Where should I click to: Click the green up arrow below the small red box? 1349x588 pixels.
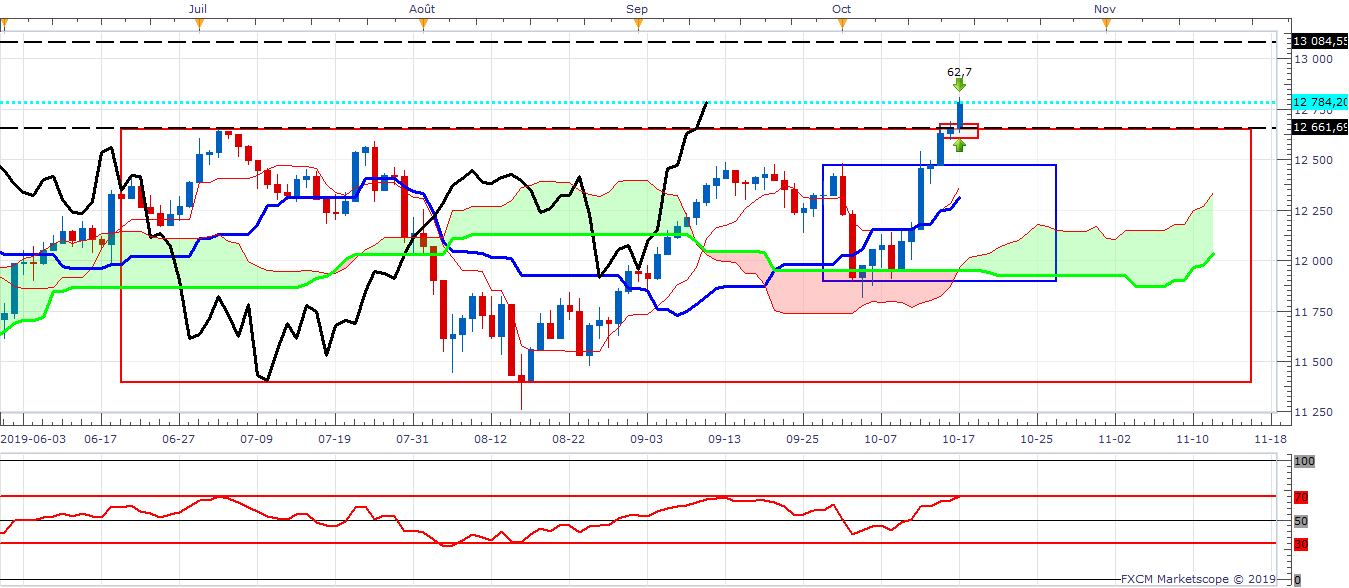pos(960,145)
